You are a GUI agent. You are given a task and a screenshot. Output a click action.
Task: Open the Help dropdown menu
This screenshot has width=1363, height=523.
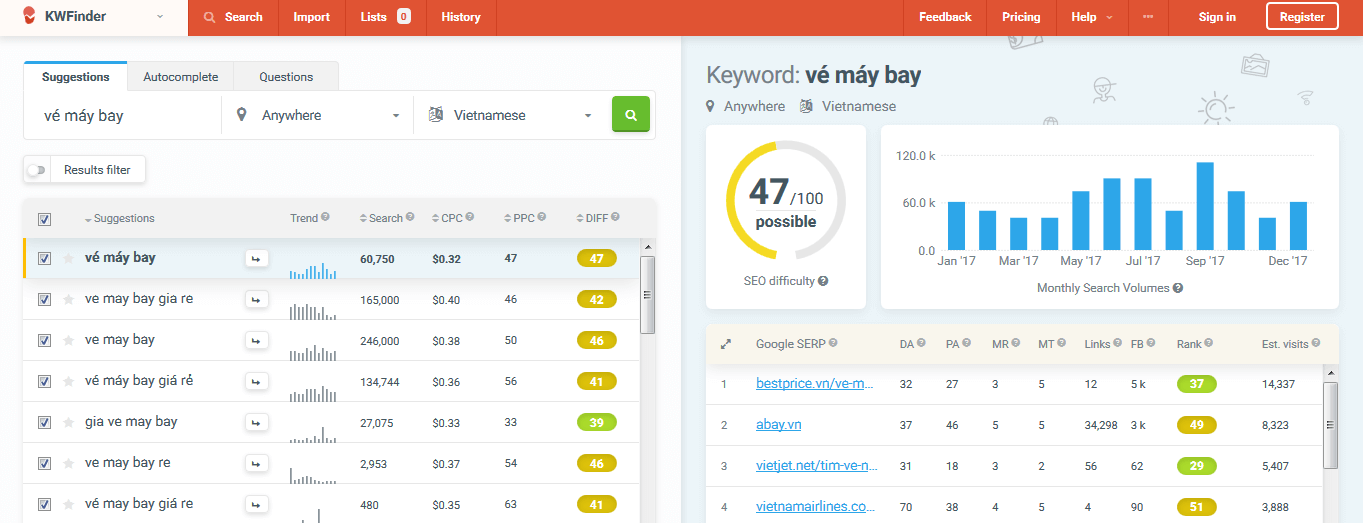[1091, 17]
